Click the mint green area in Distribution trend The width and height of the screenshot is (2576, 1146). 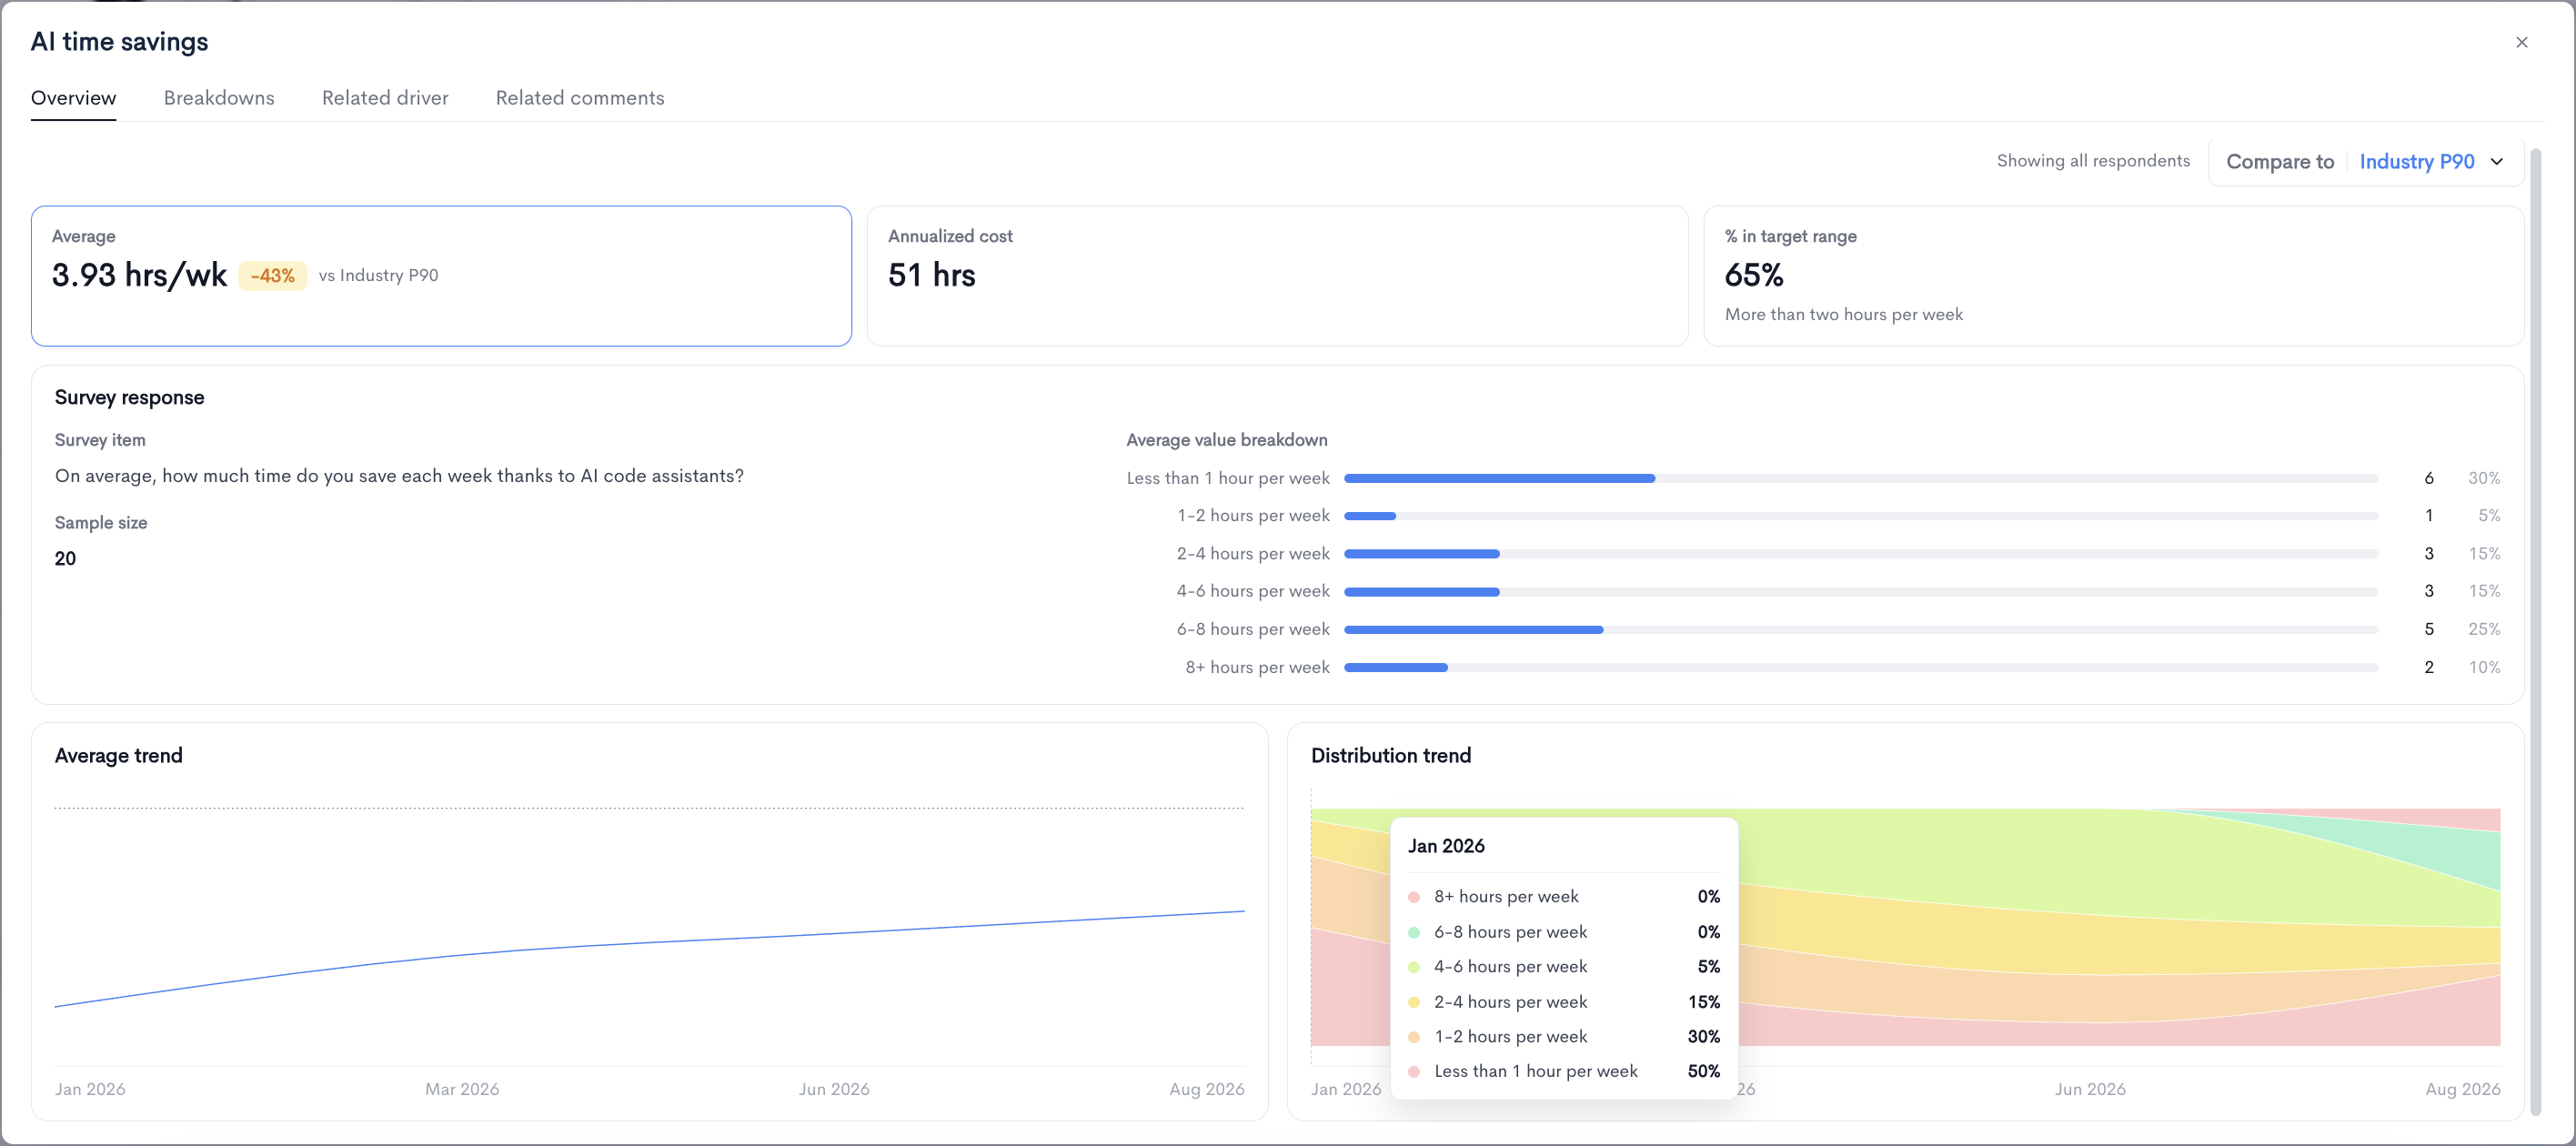coord(2440,847)
